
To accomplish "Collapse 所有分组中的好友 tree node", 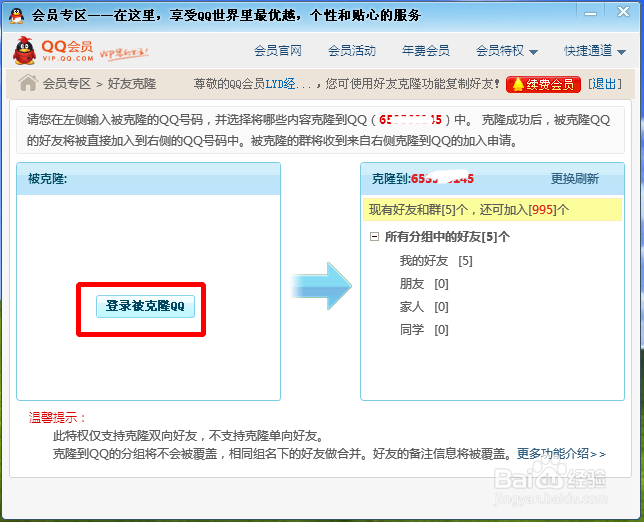I will [374, 237].
